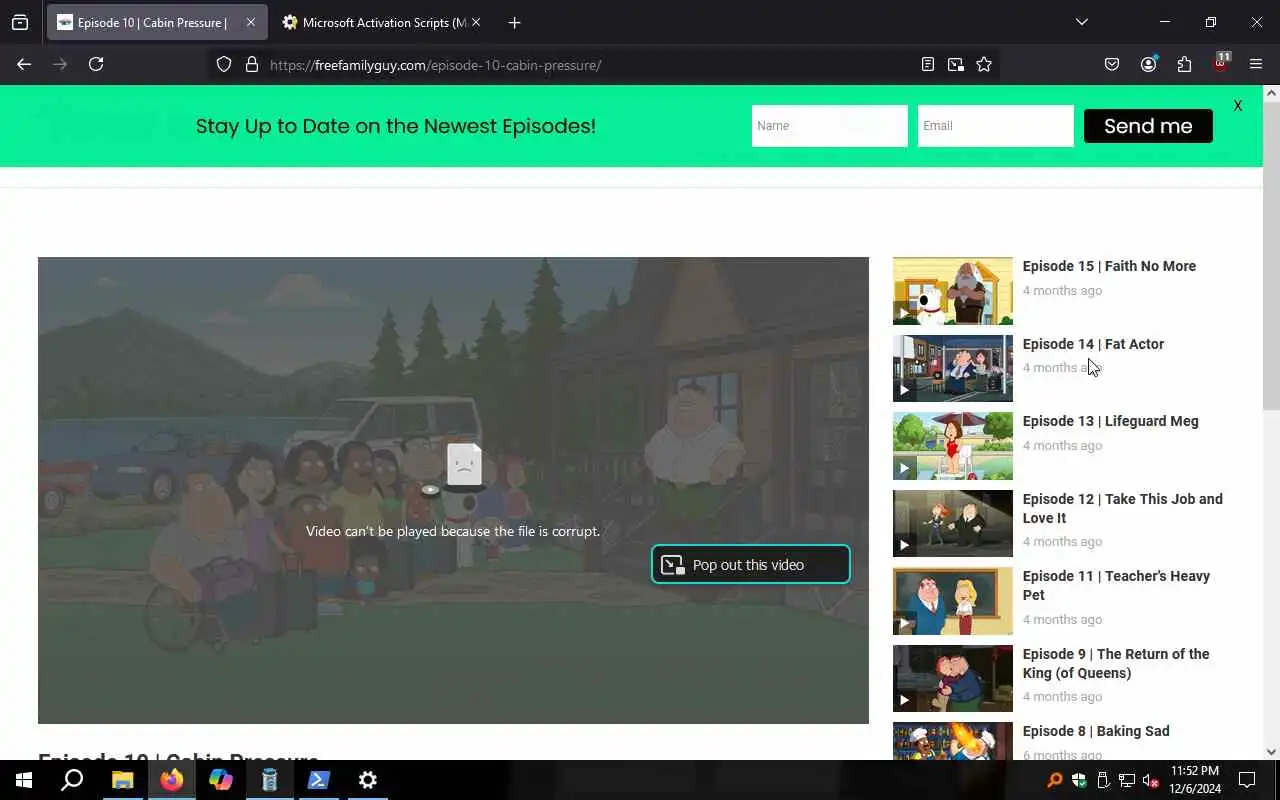Switch to Microsoft Activation Scripts tab
This screenshot has width=1280, height=800.
[x=381, y=22]
